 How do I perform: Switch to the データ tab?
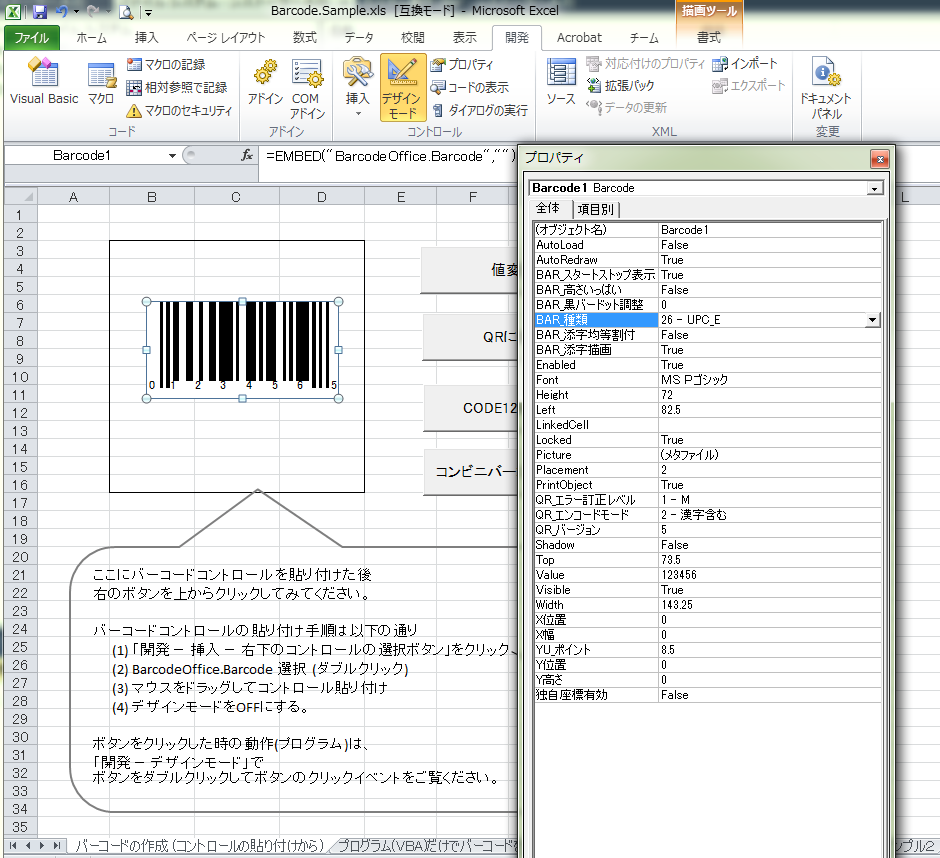coord(358,38)
